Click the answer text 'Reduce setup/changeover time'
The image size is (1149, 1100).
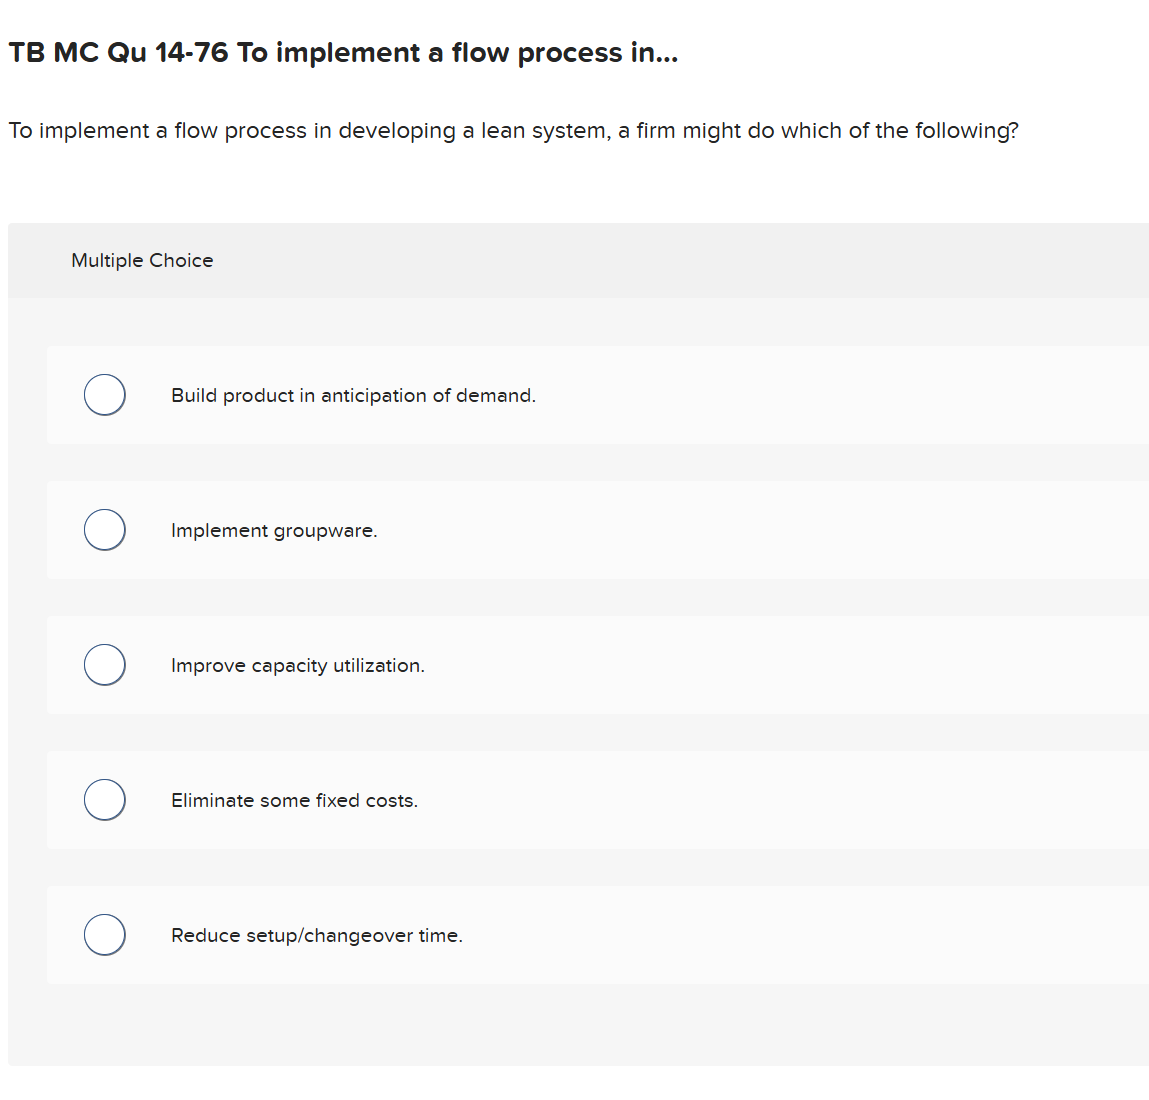(x=316, y=935)
